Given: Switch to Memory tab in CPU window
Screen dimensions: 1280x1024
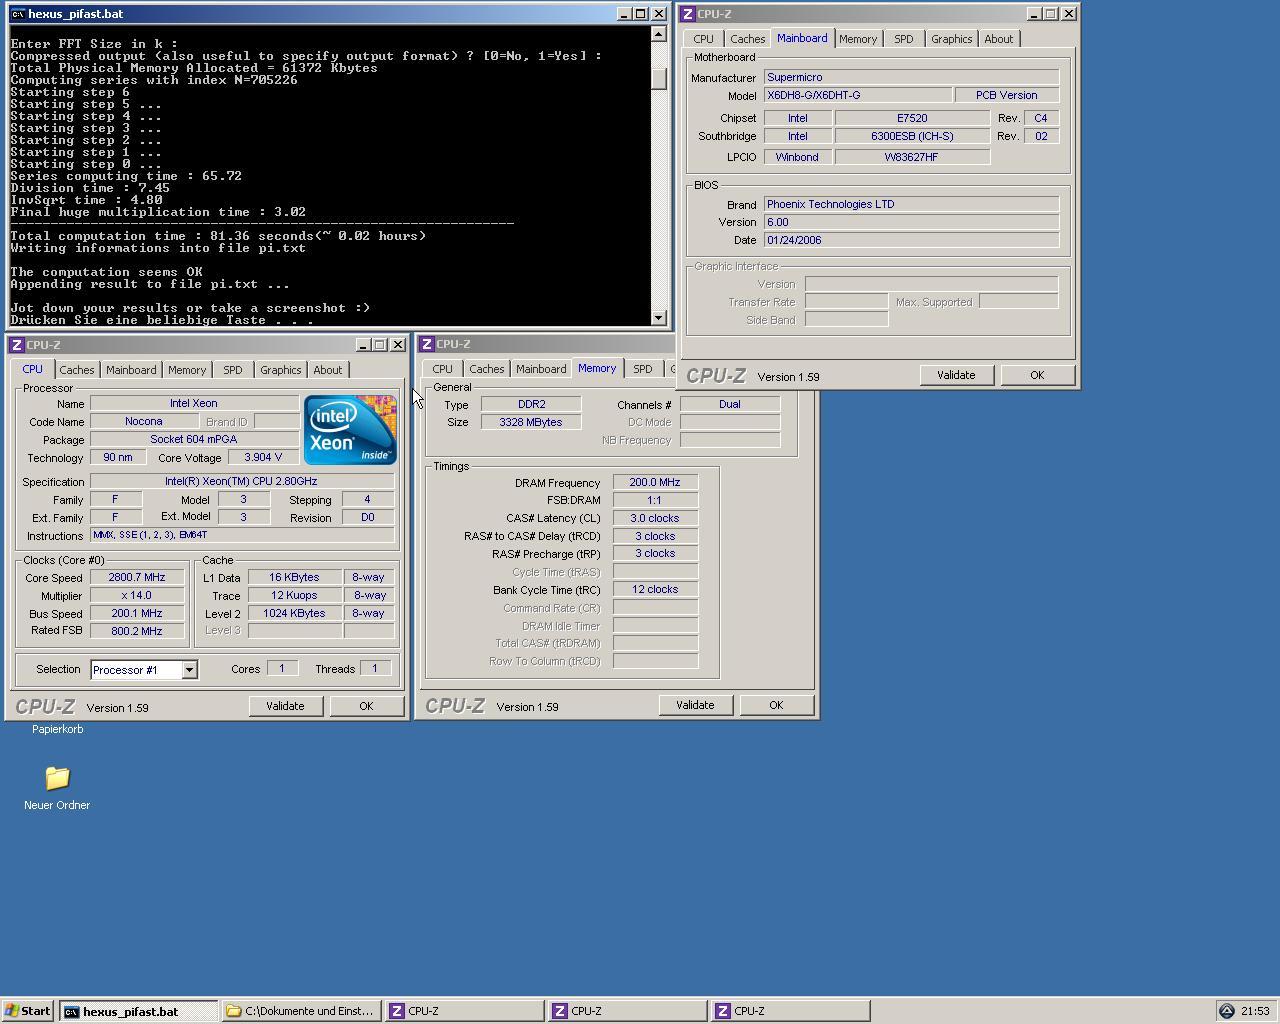Looking at the screenshot, I should click(x=187, y=370).
